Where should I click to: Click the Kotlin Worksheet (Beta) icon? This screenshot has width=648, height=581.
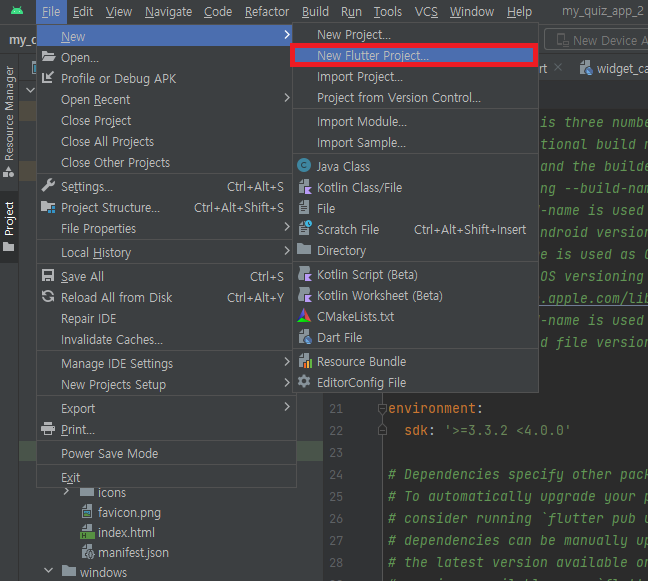(305, 295)
